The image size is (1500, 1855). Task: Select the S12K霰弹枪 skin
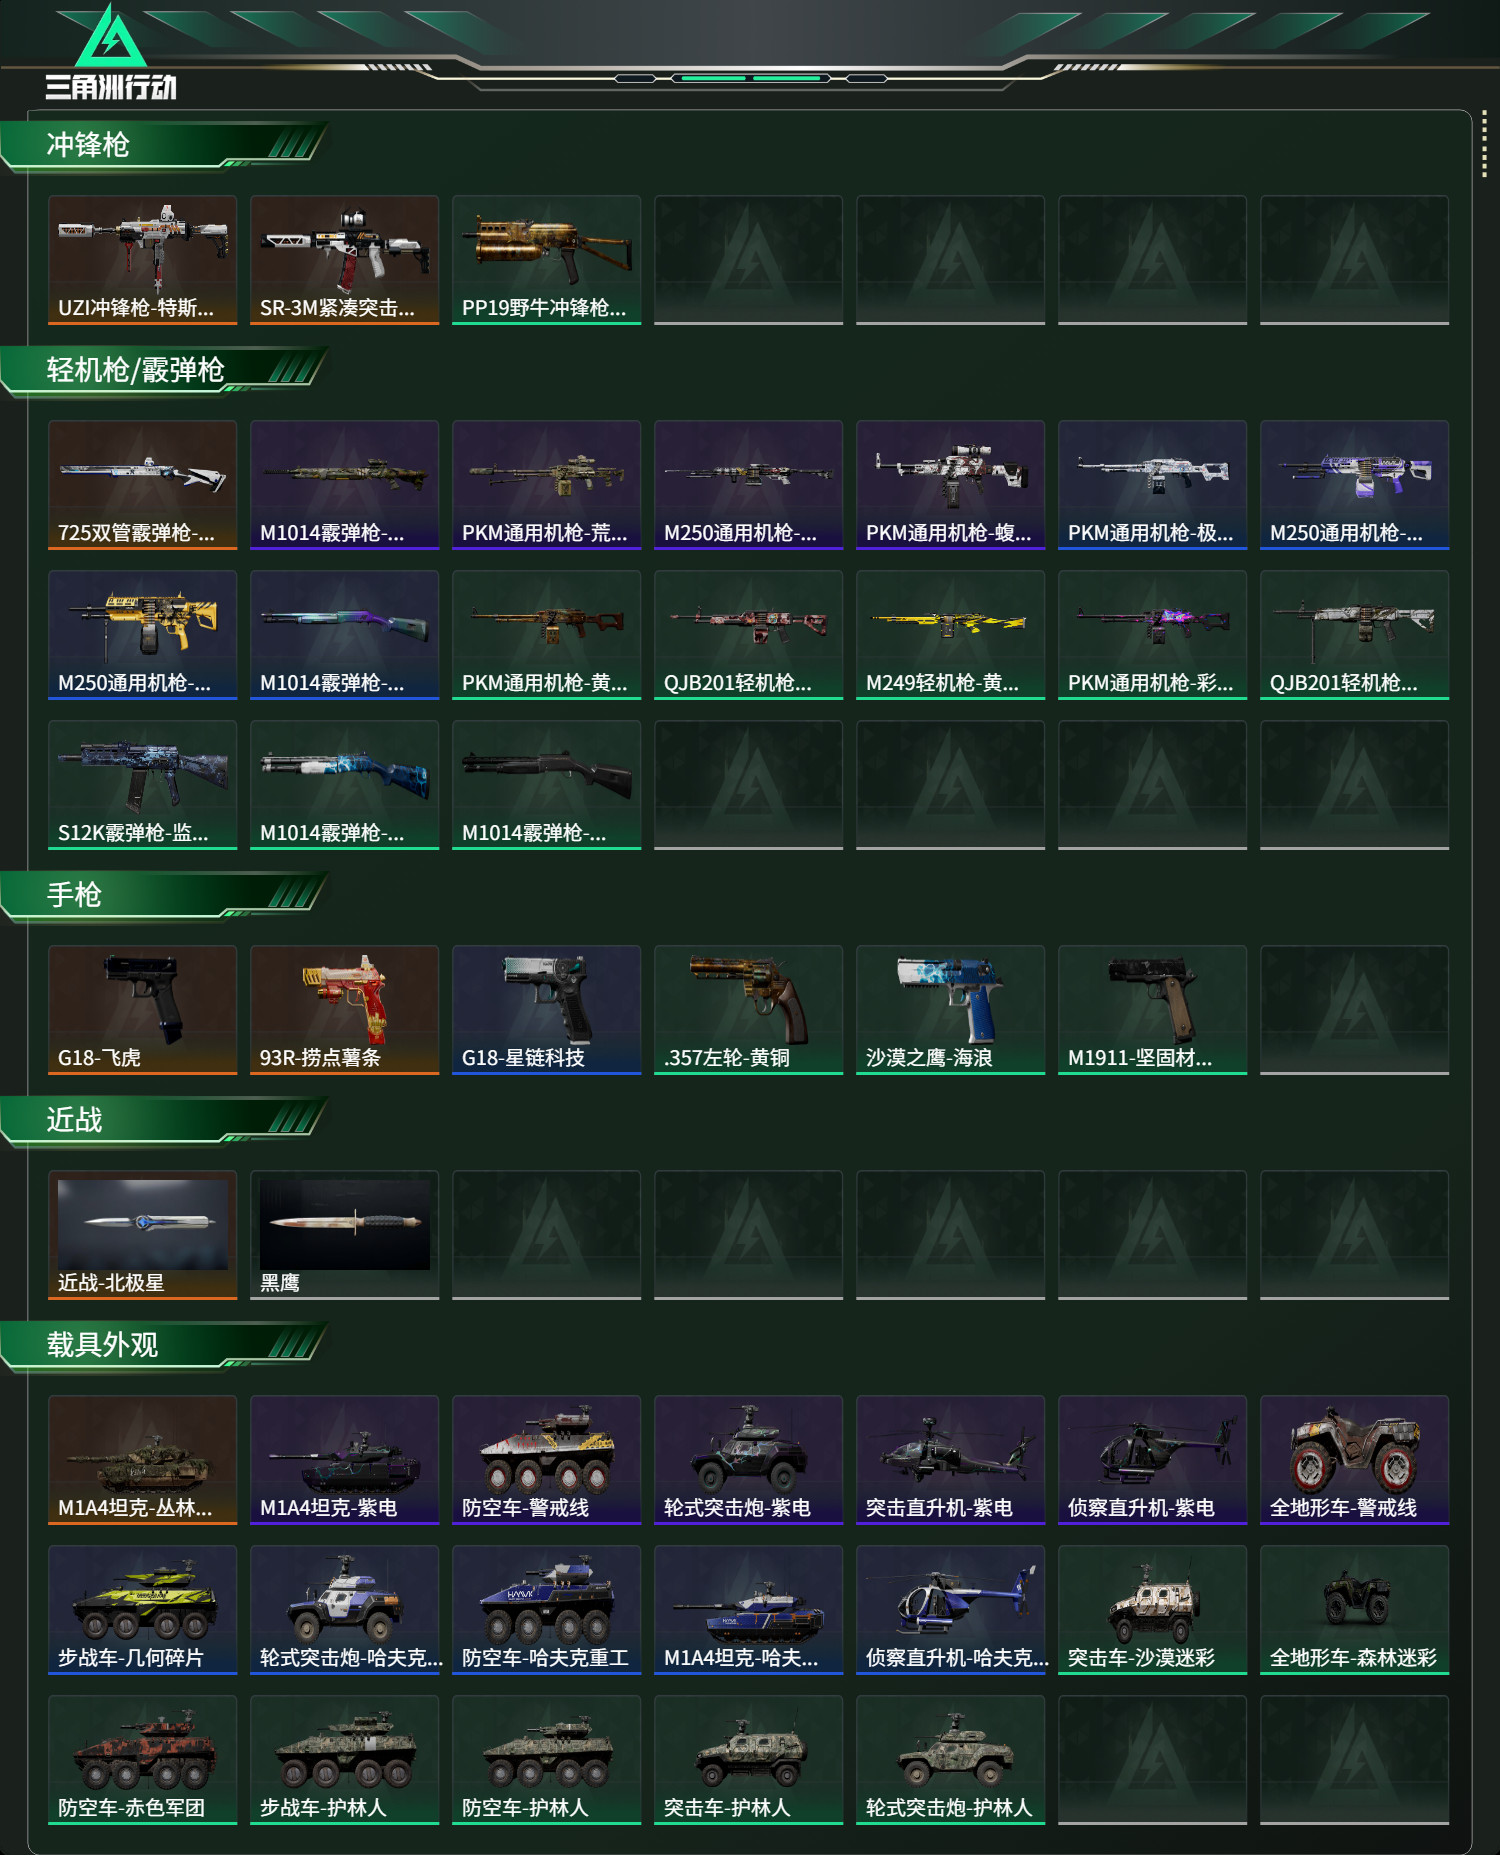pyautogui.click(x=143, y=785)
